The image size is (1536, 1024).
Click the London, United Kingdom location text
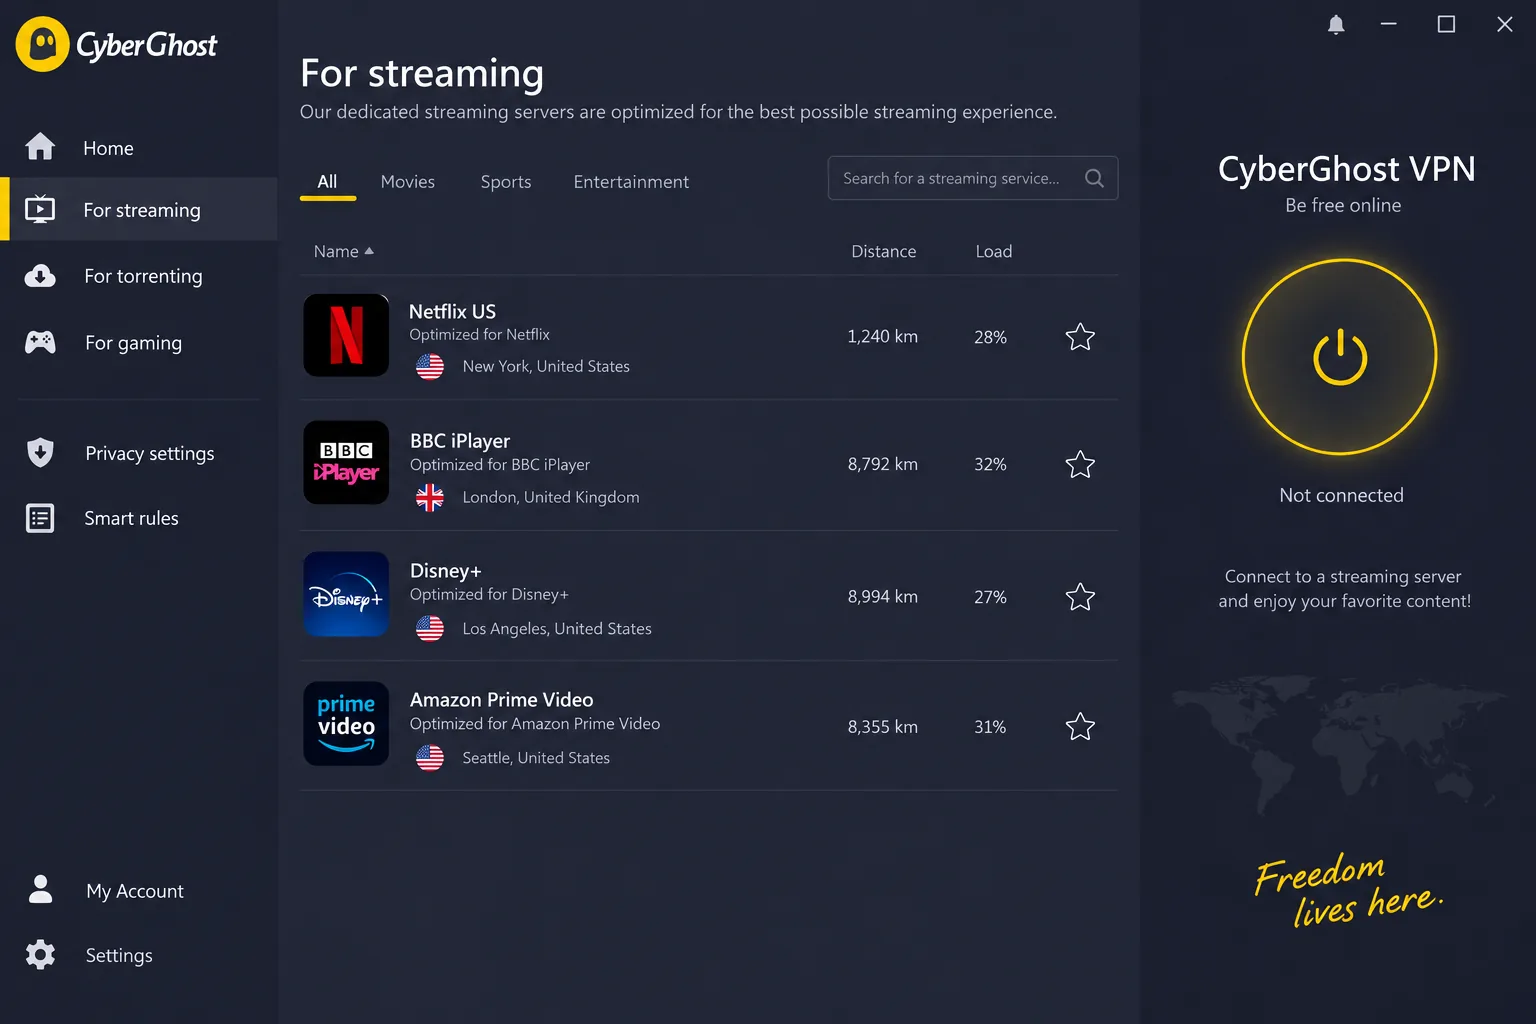(x=550, y=497)
